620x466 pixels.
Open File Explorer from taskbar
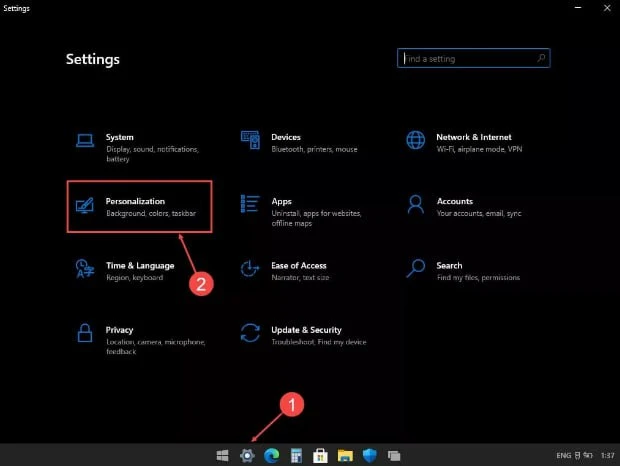tap(345, 455)
